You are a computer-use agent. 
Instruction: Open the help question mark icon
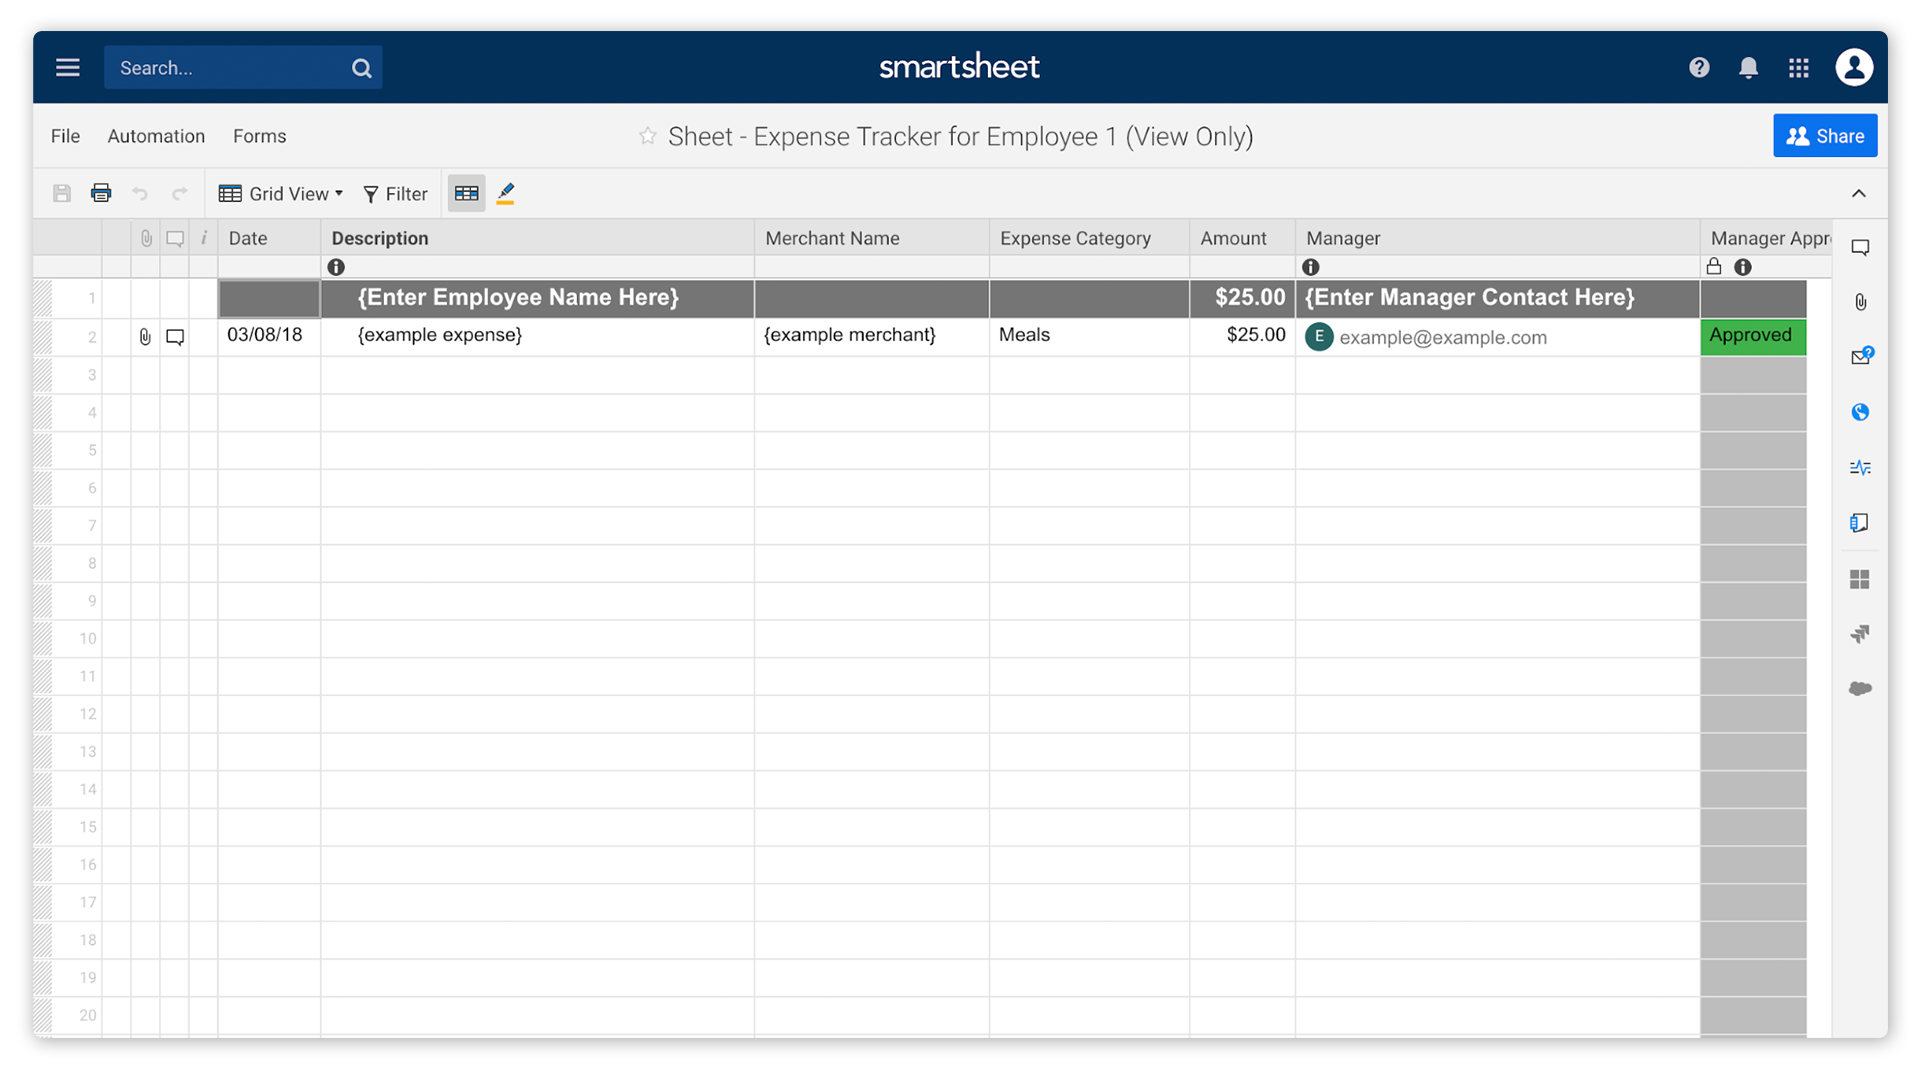tap(1699, 67)
